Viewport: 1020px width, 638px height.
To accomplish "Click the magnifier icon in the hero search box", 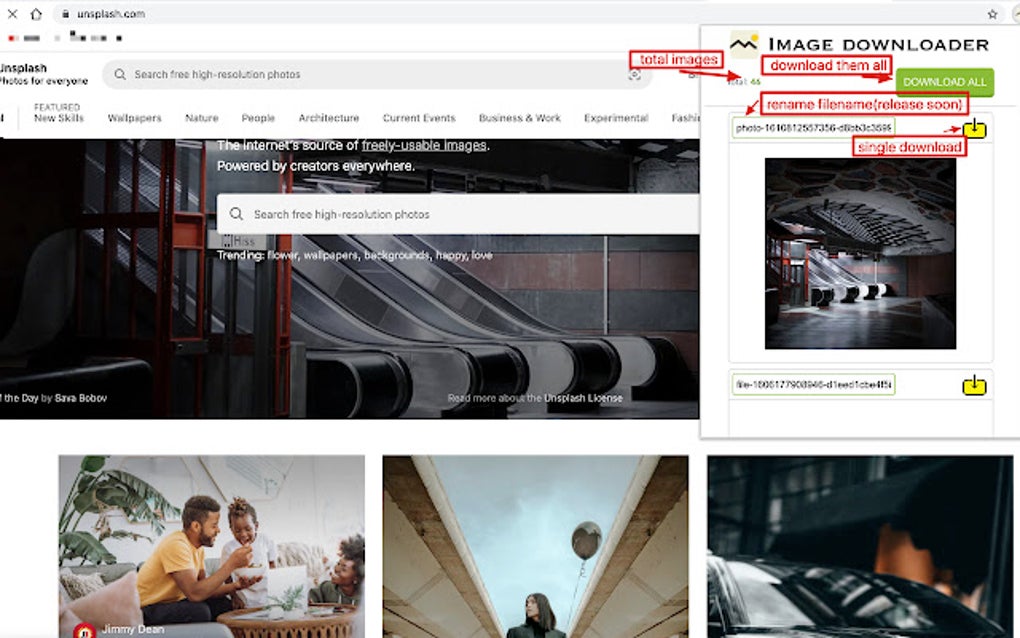I will click(237, 214).
